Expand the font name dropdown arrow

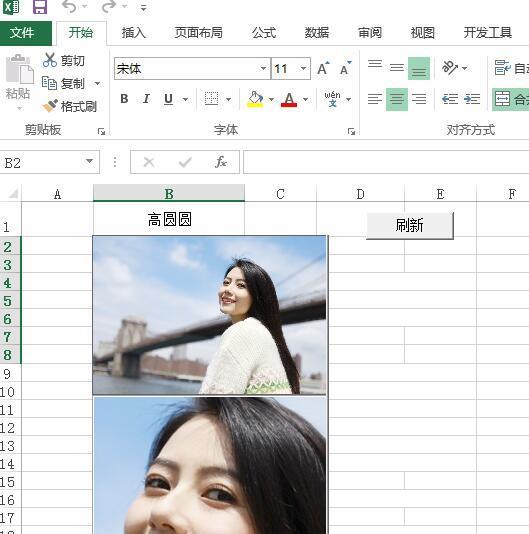(x=263, y=68)
